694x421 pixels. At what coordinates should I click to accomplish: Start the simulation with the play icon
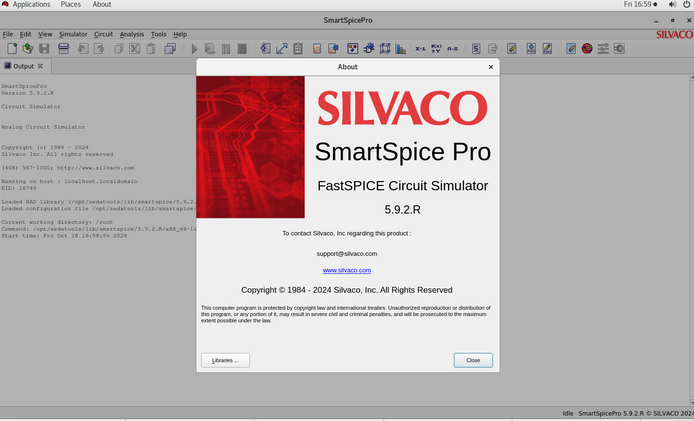[194, 49]
